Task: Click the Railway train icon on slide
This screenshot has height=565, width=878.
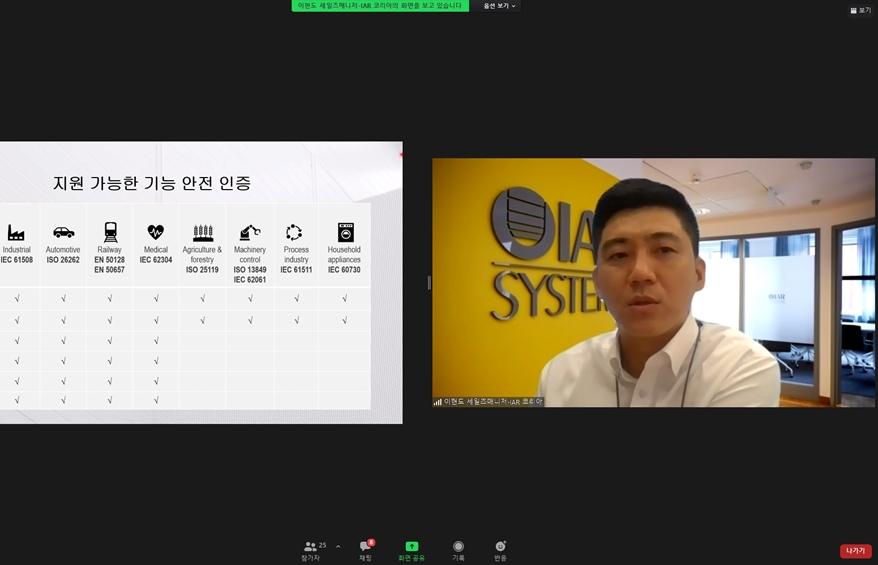Action: (110, 232)
